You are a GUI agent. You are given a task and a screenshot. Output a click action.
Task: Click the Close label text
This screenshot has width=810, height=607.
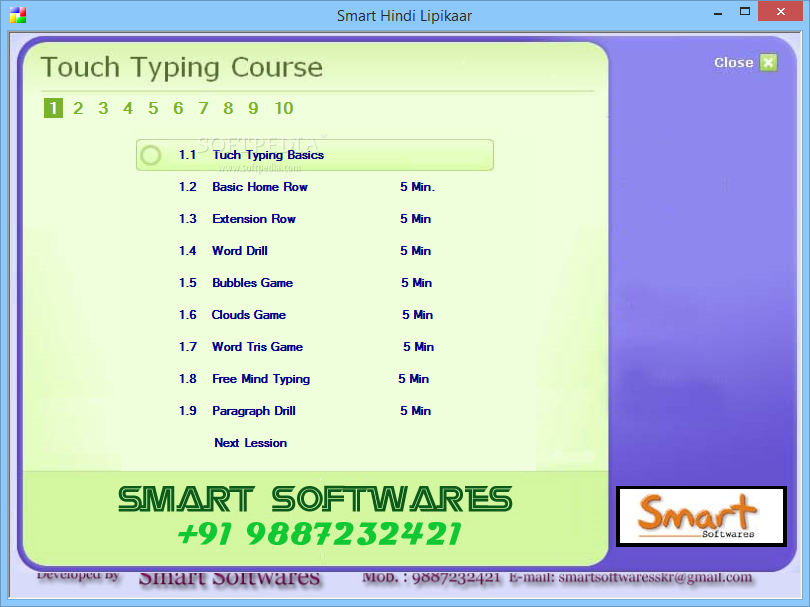(734, 63)
